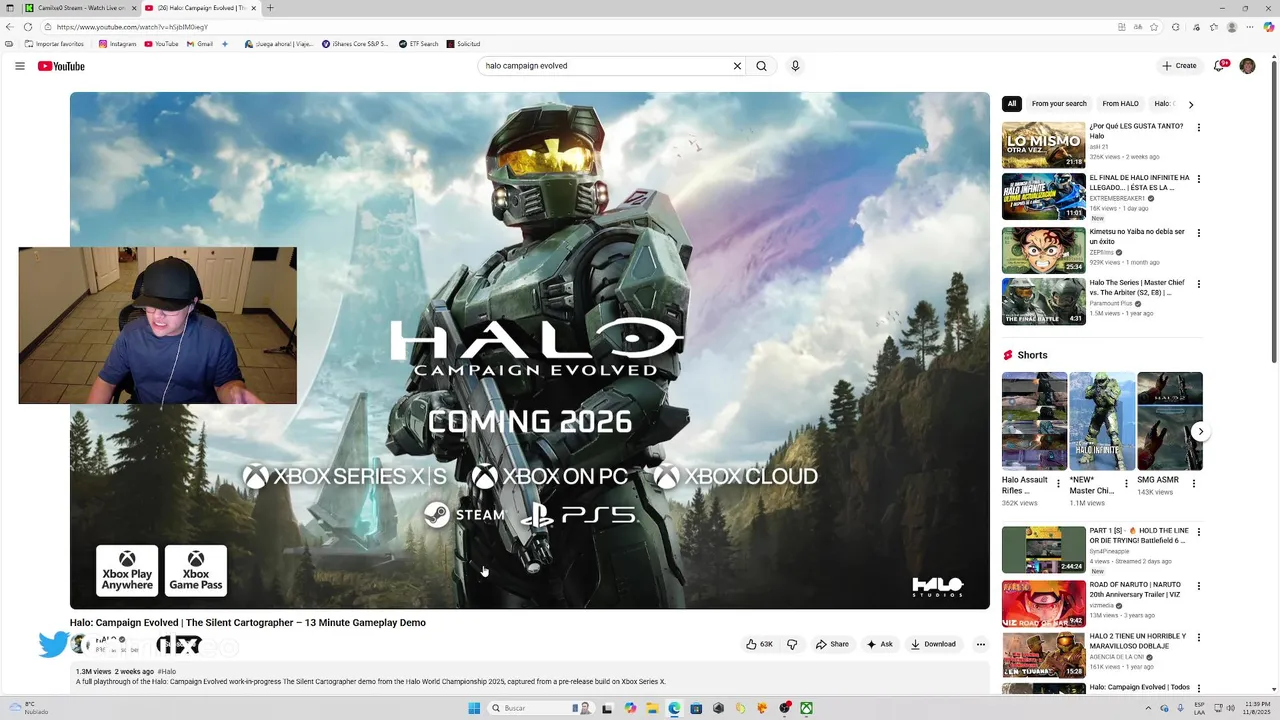Open the Instagram bookmark

pos(118,44)
